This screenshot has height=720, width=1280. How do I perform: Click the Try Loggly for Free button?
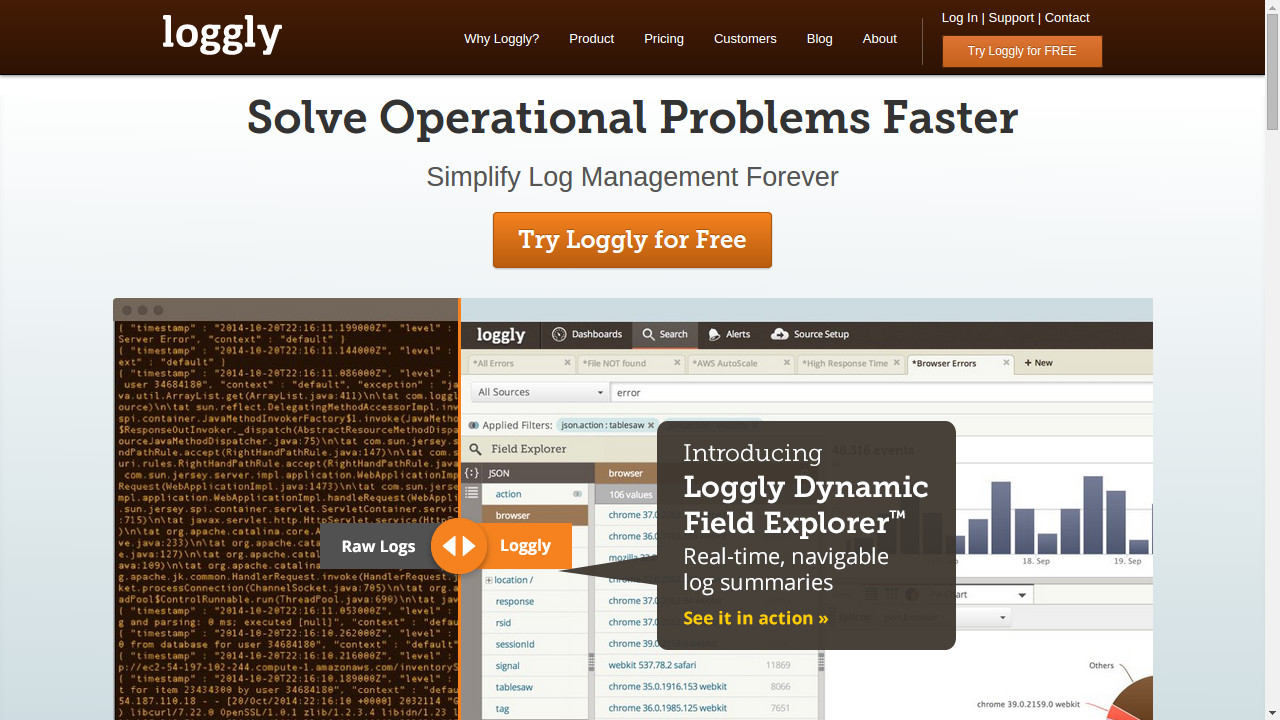[x=632, y=240]
